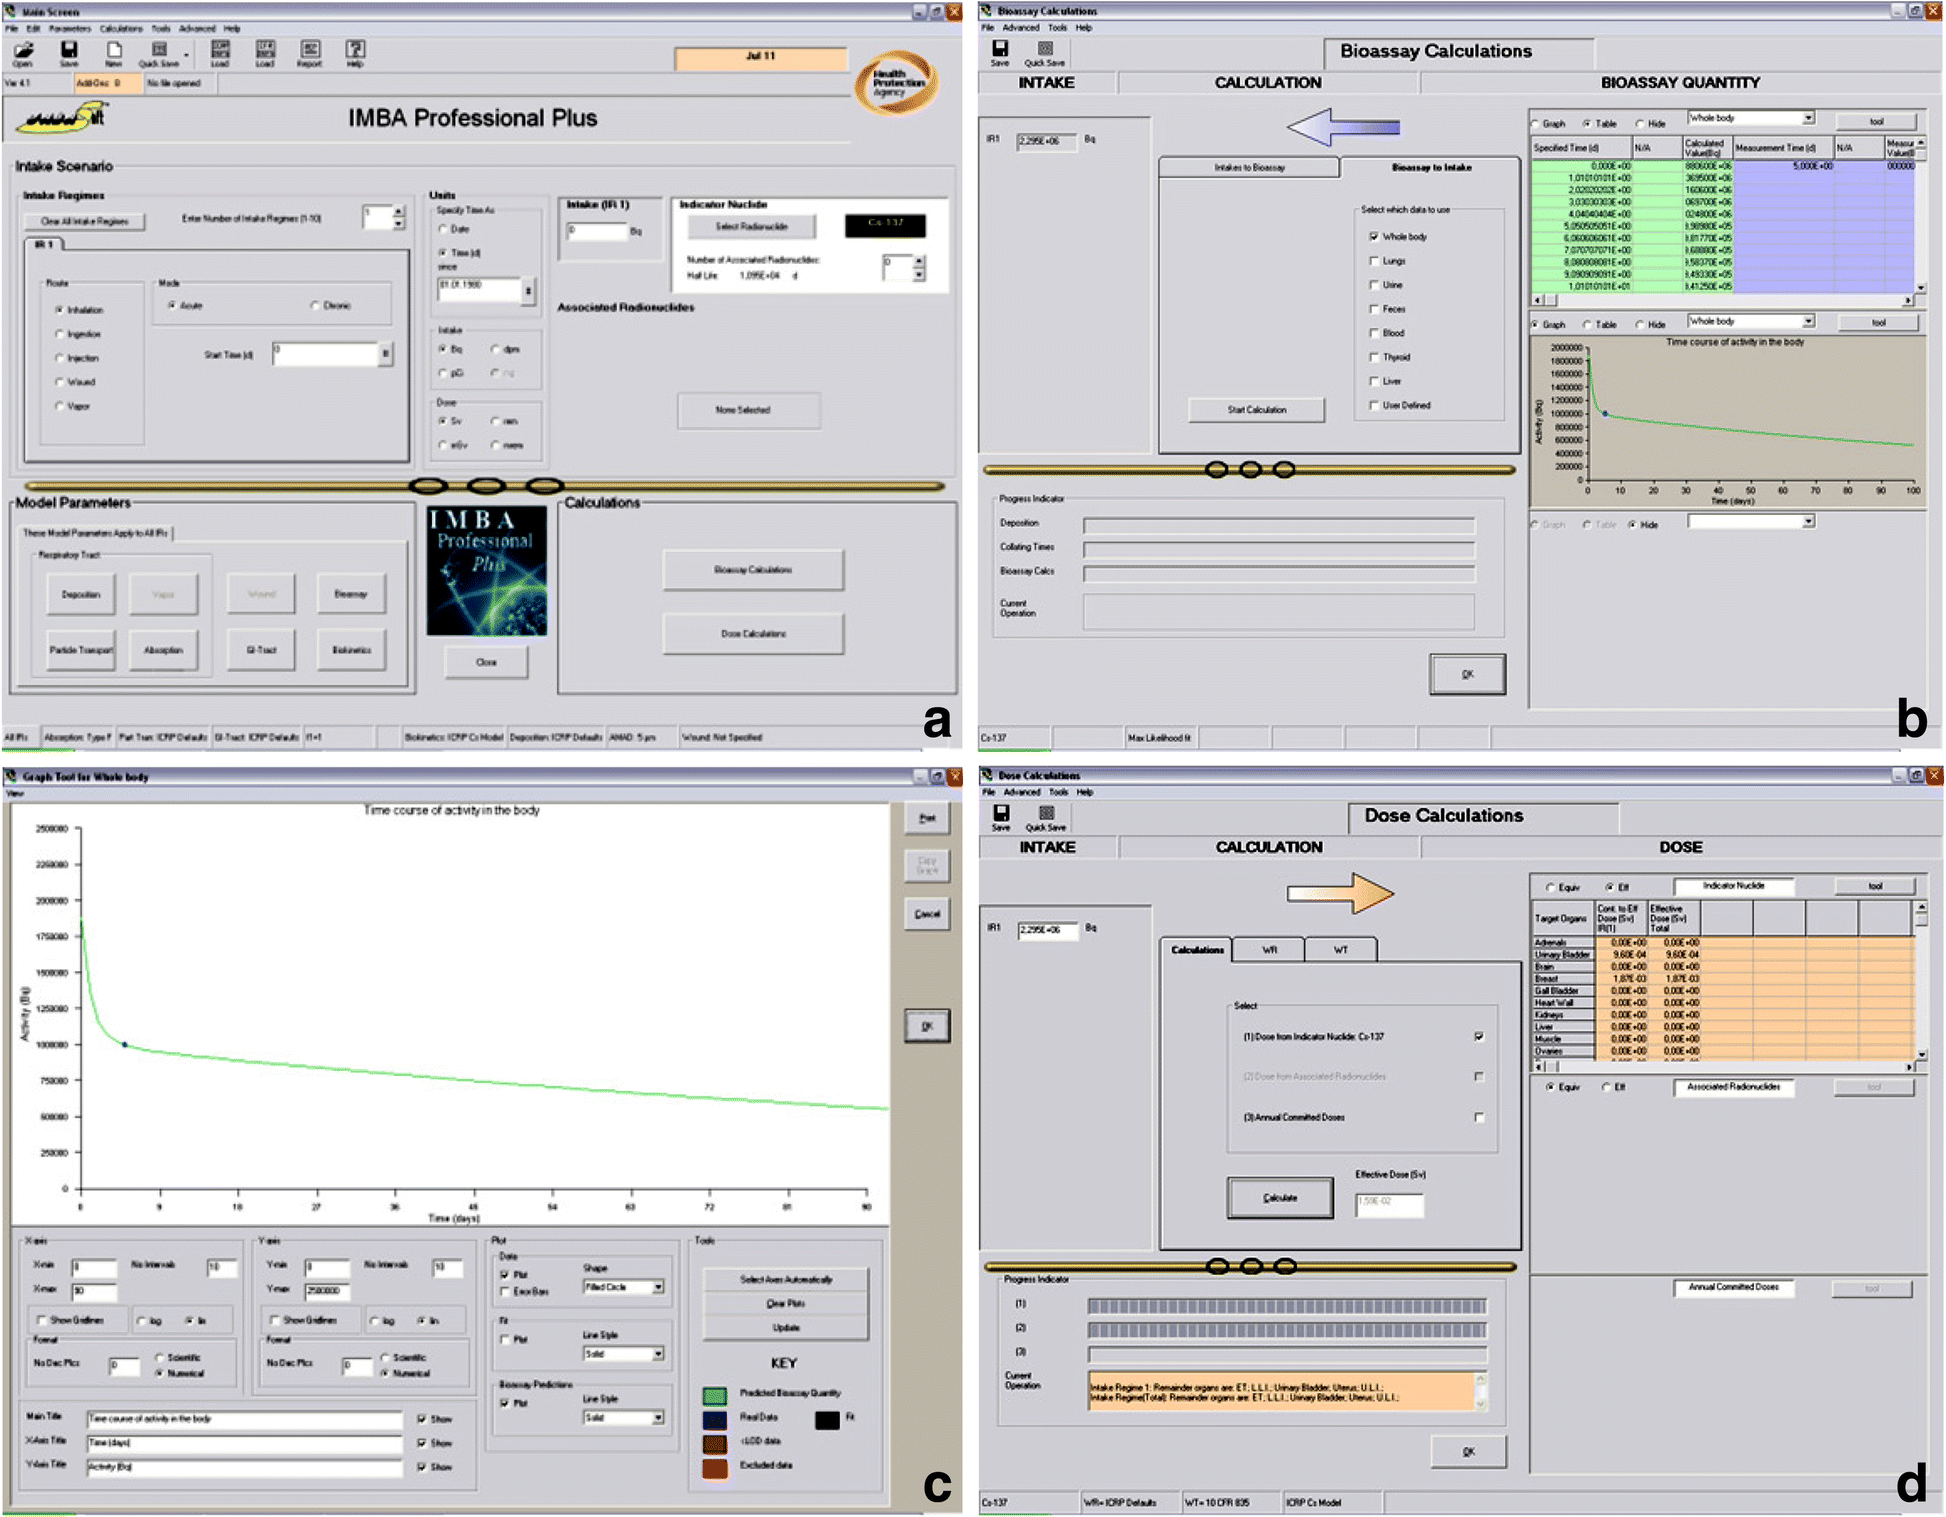1946x1517 pixels.
Task: Click orange Excluded data color swatch
Action: (x=715, y=1468)
